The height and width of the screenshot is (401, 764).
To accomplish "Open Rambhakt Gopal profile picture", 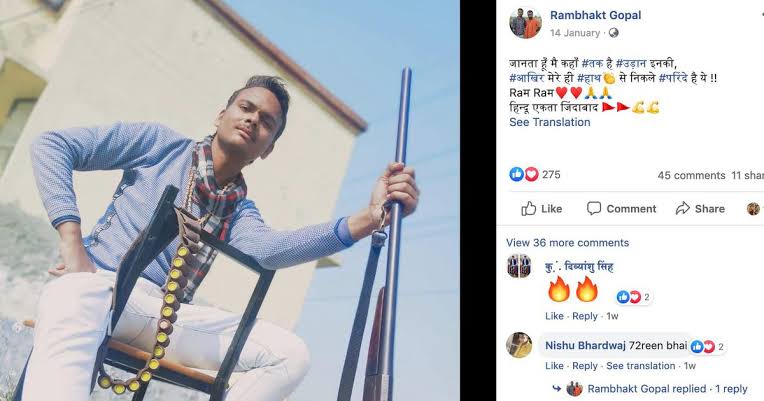I will point(525,23).
